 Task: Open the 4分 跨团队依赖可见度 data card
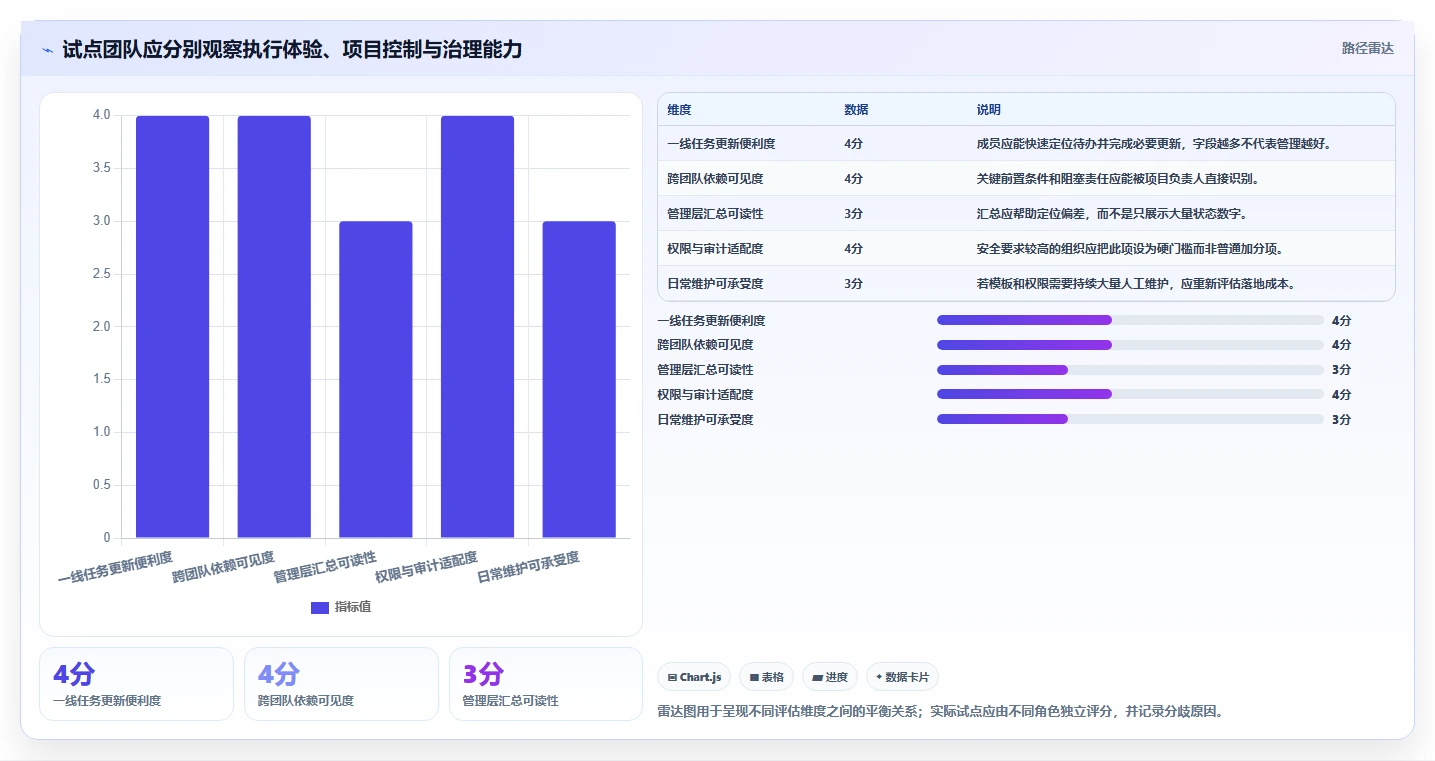click(341, 684)
